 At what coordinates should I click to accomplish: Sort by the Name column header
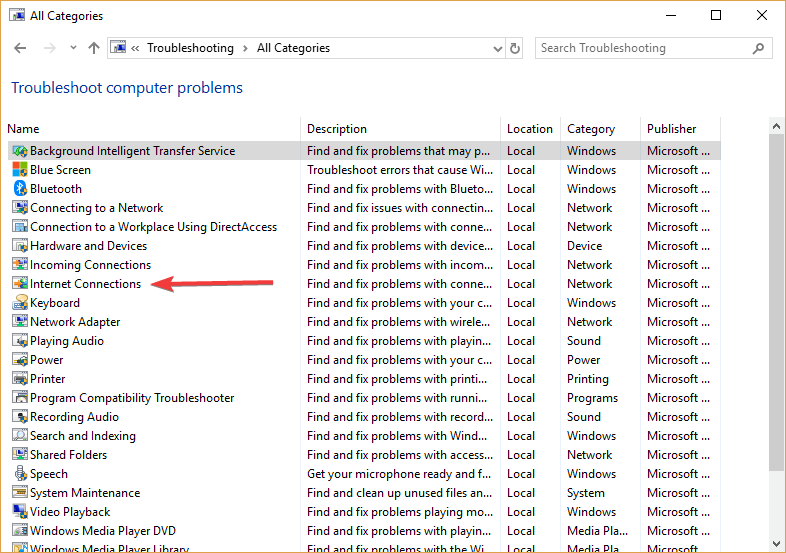[x=153, y=129]
